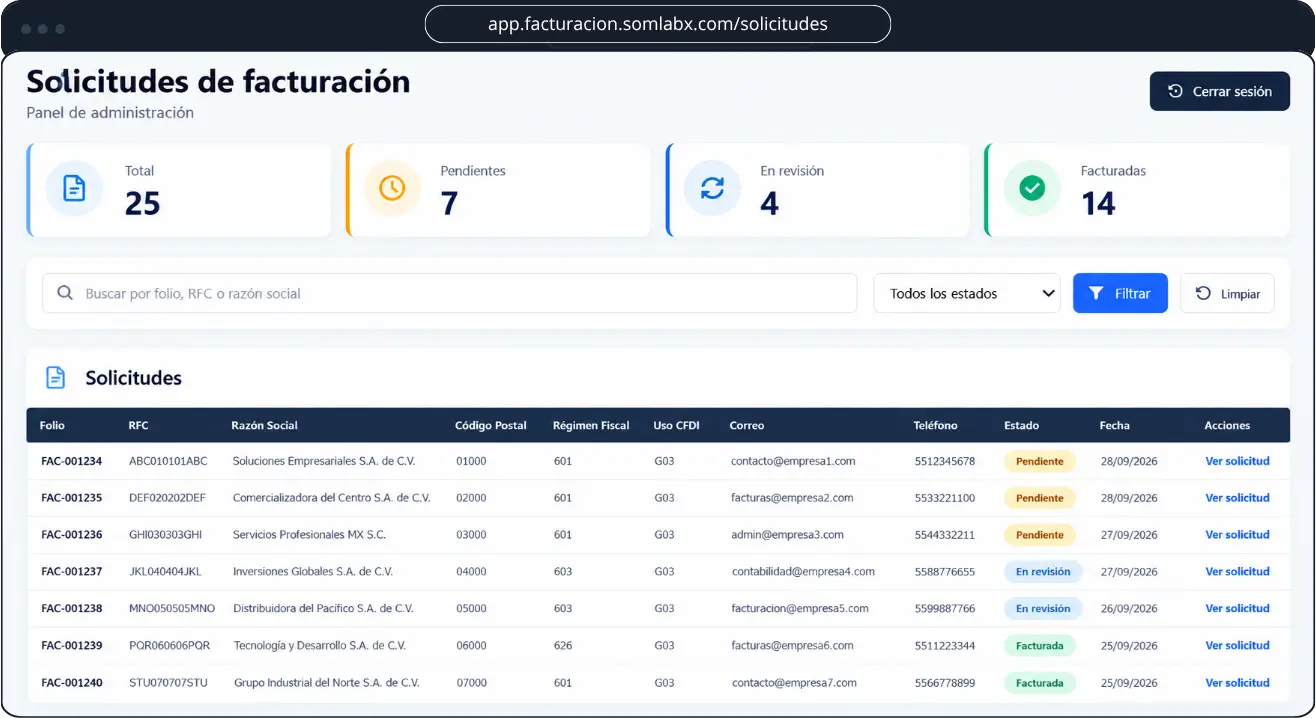Click the Razón Social column header
The height and width of the screenshot is (718, 1316).
(x=264, y=425)
